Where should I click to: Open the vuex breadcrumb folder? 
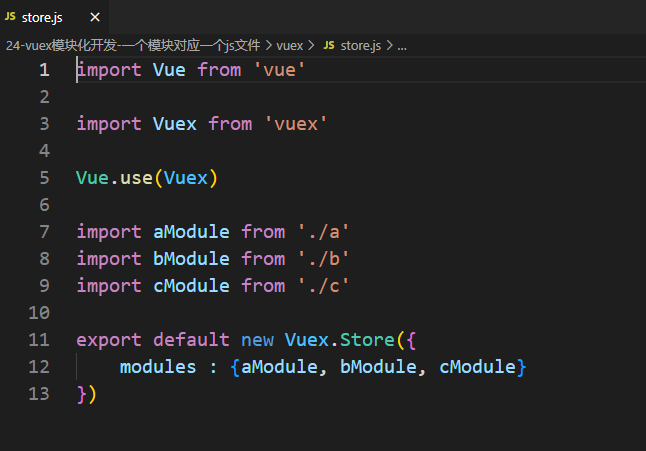click(290, 45)
